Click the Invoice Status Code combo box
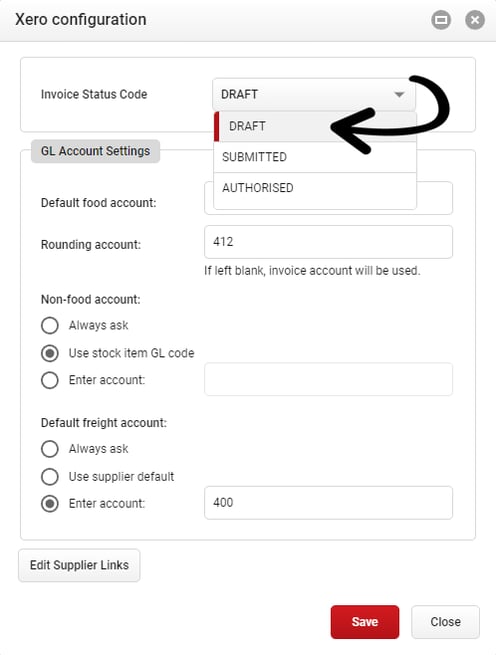This screenshot has width=496, height=655. (314, 94)
